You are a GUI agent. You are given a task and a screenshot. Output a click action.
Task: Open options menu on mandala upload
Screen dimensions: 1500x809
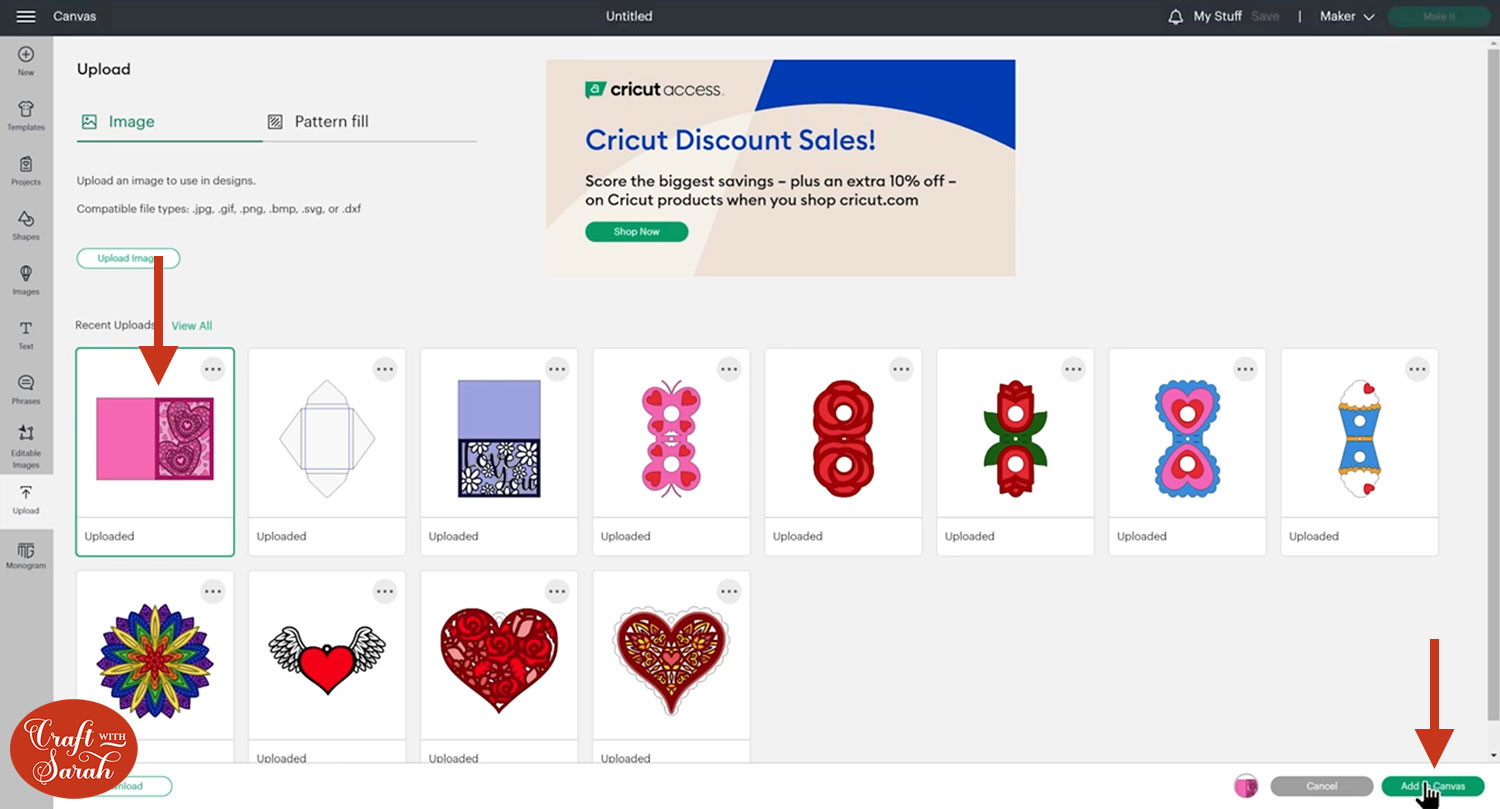click(213, 591)
